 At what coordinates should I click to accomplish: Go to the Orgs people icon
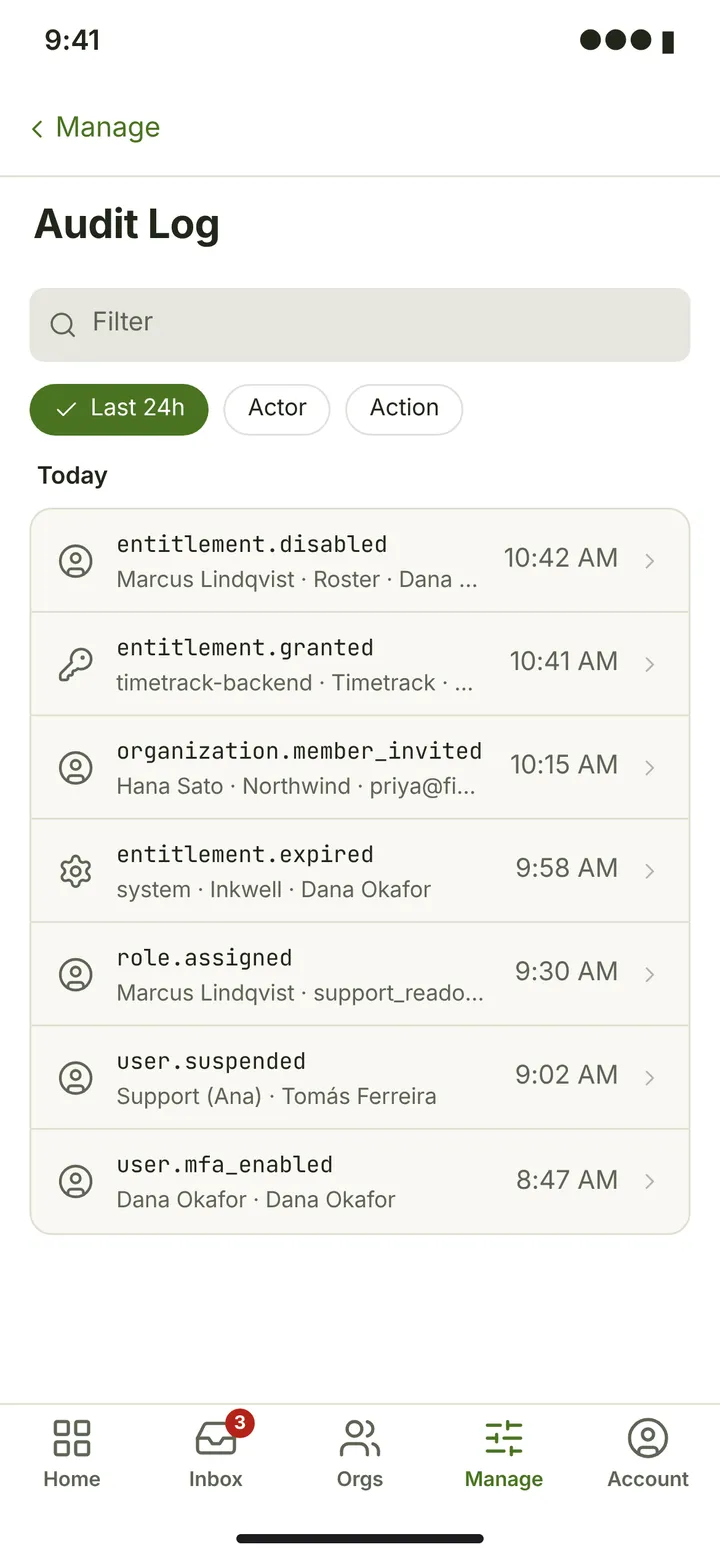360,1438
